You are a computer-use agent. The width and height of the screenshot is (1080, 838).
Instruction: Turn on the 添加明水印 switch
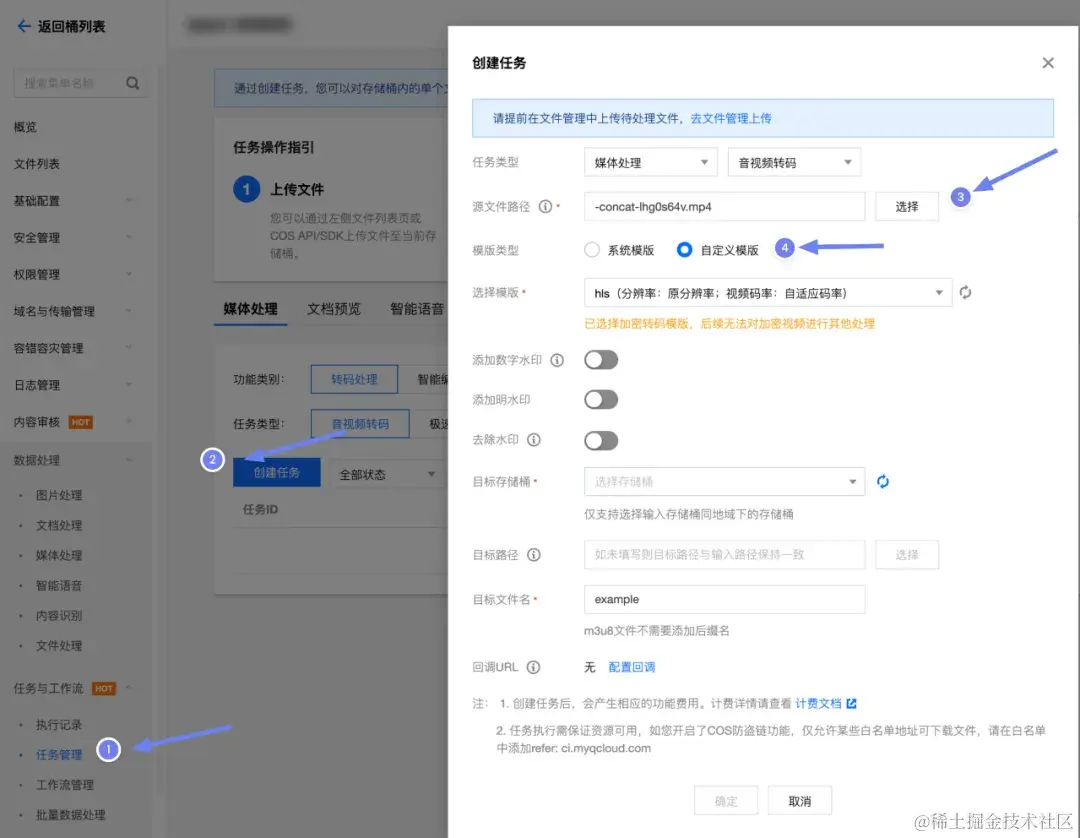click(601, 399)
